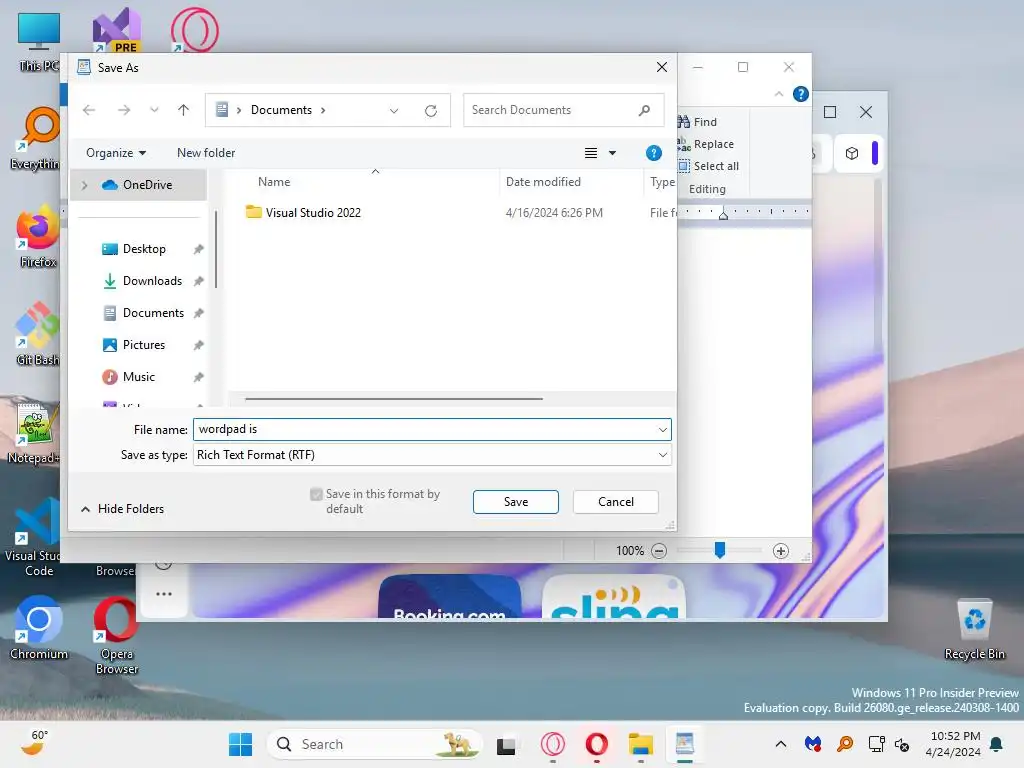Open WordPad taskbar icon

[684, 744]
